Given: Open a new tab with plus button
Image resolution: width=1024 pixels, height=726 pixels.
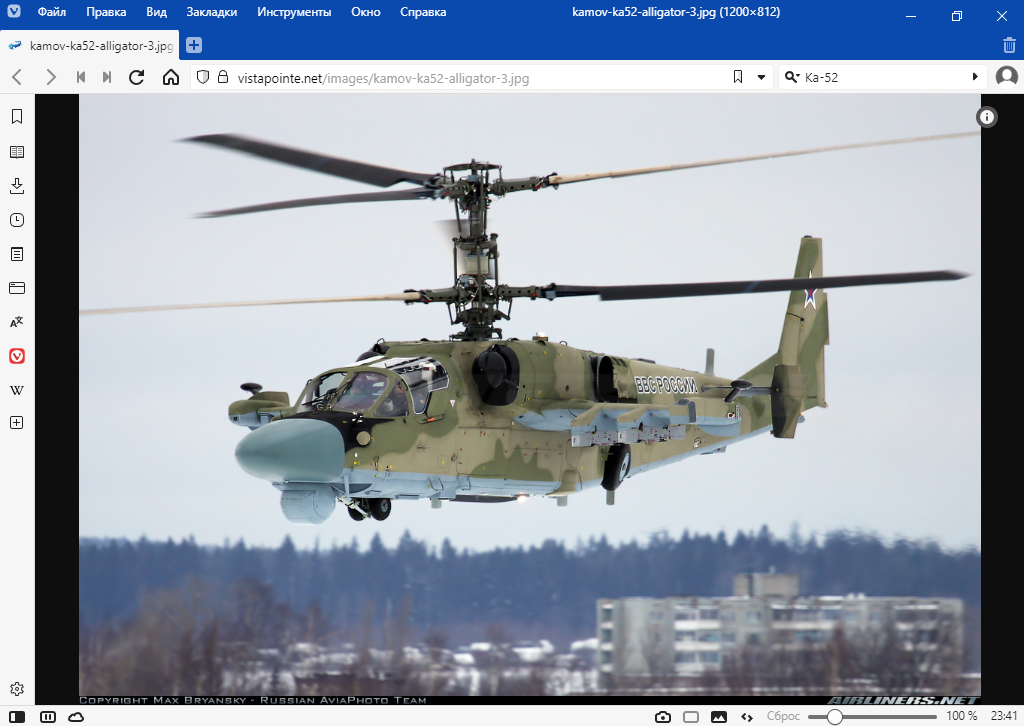Looking at the screenshot, I should (x=194, y=45).
